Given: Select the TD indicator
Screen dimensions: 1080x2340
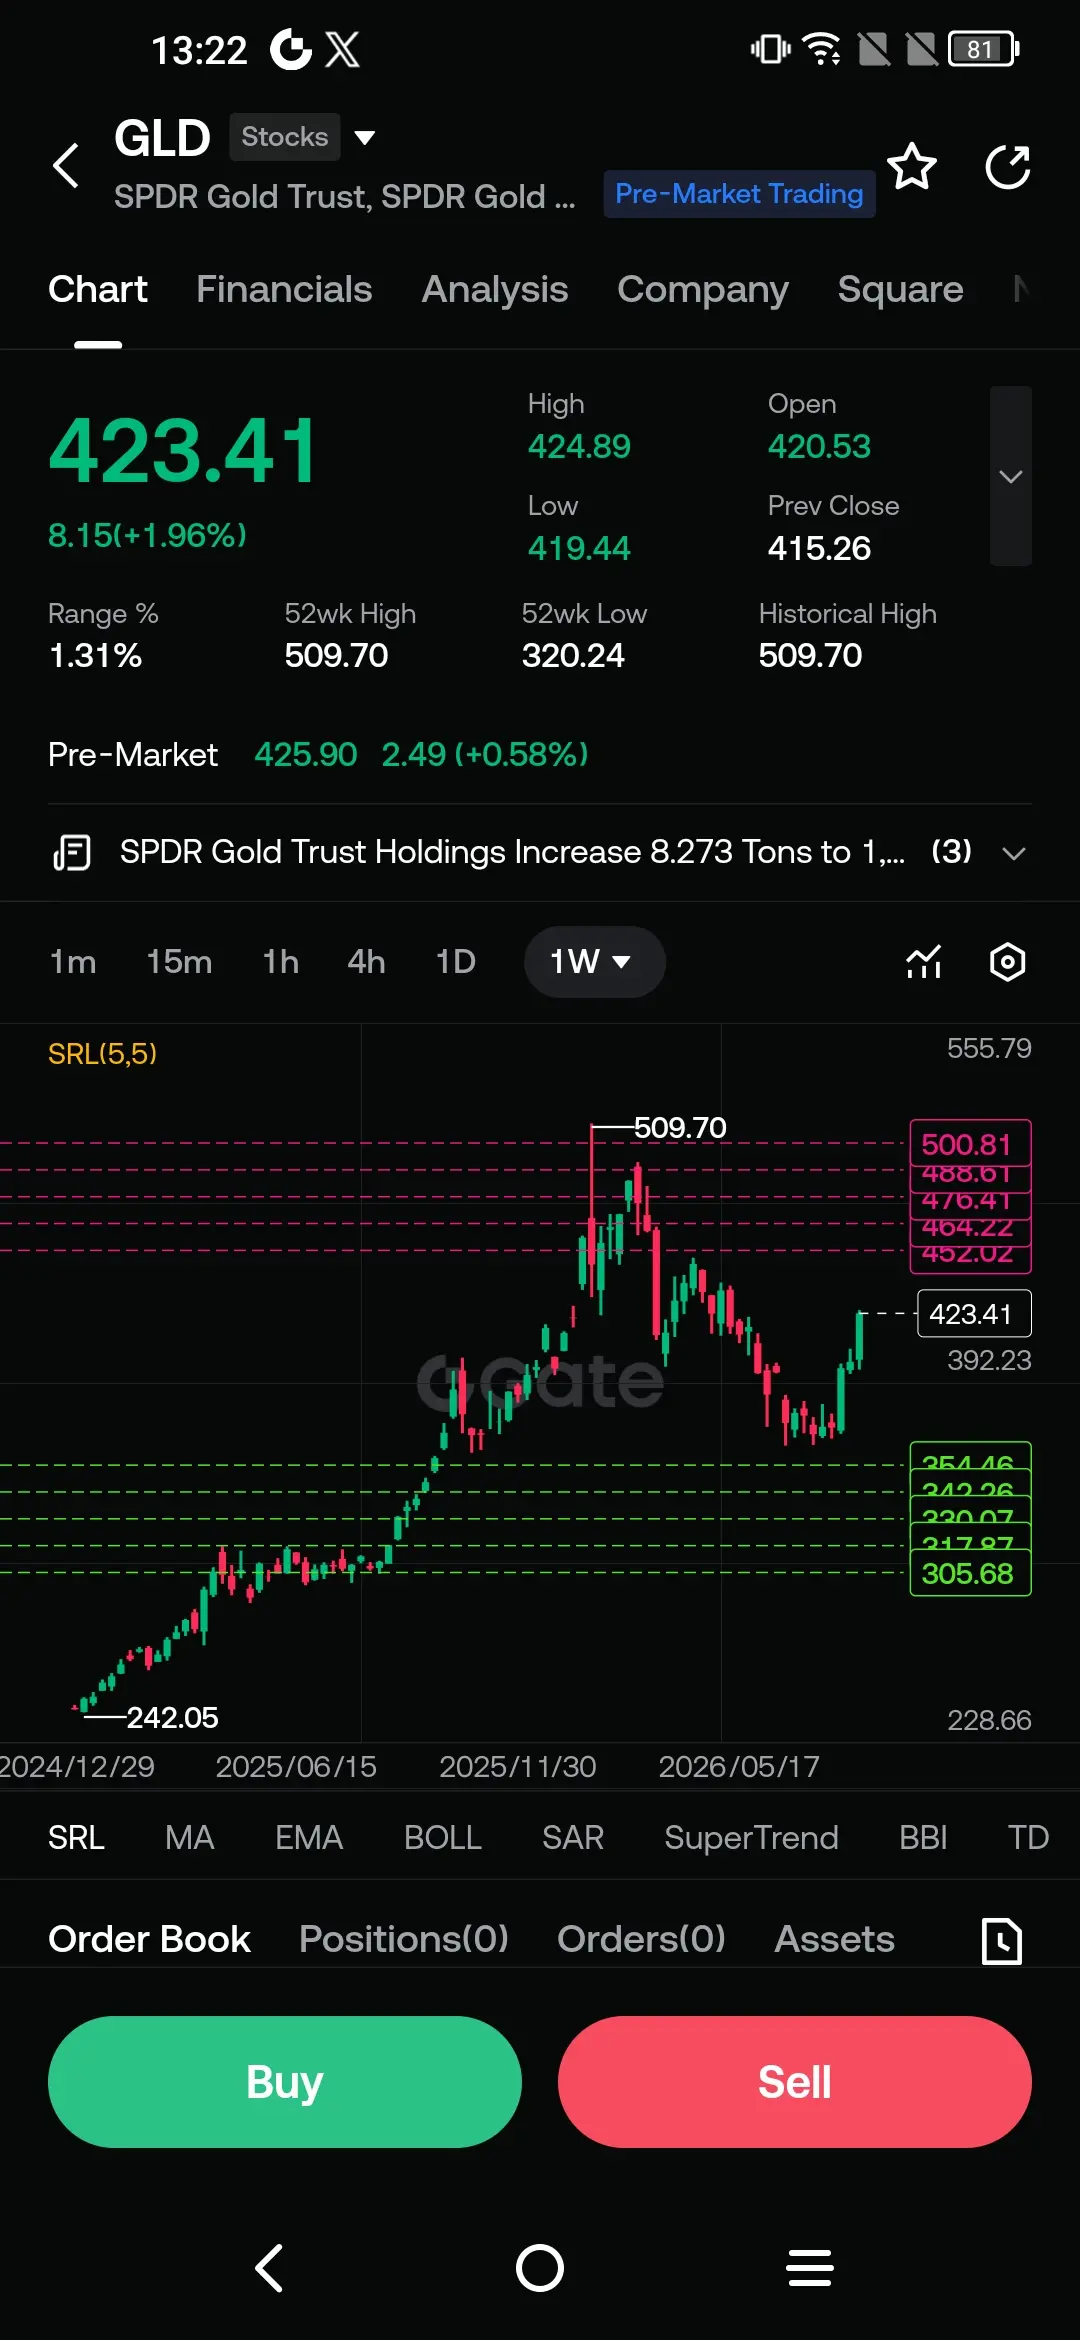Looking at the screenshot, I should pos(1028,1838).
